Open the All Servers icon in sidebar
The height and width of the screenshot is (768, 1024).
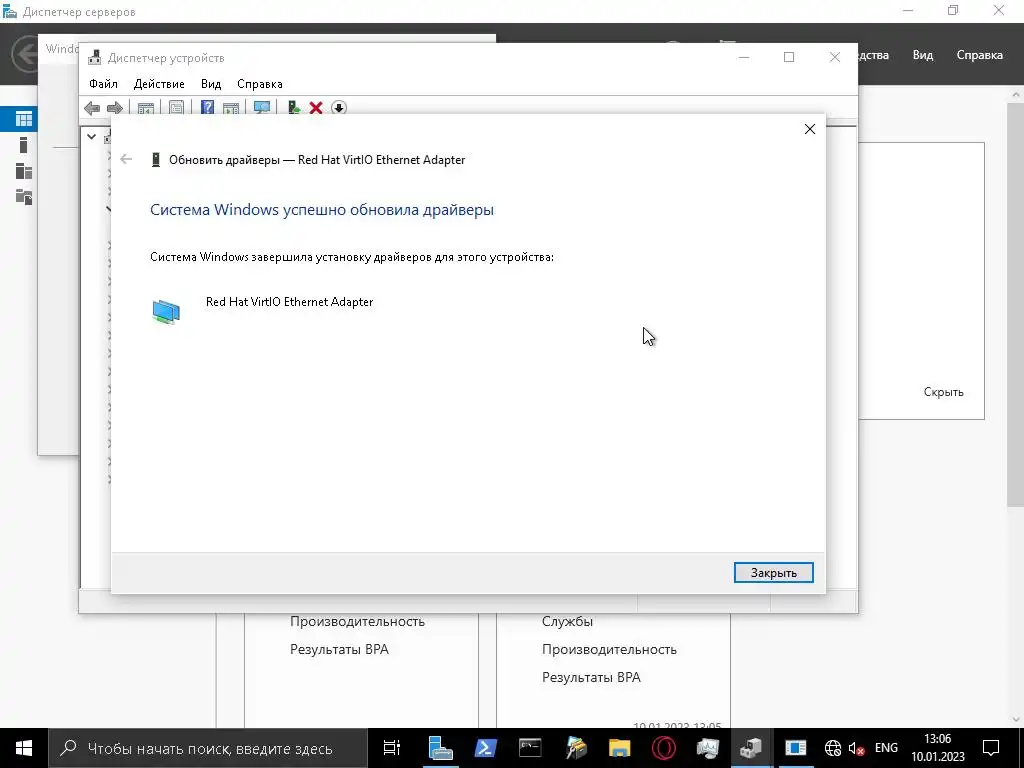tap(24, 171)
